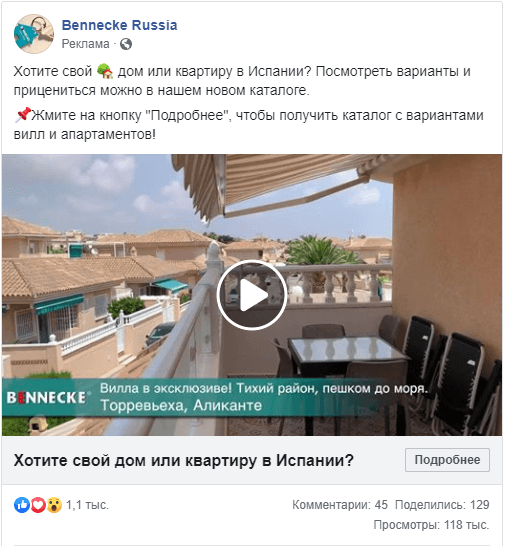505x546 pixels.
Task: Click the headline Хотите свой дом или квартиру в Испании?
Action: click(x=184, y=460)
